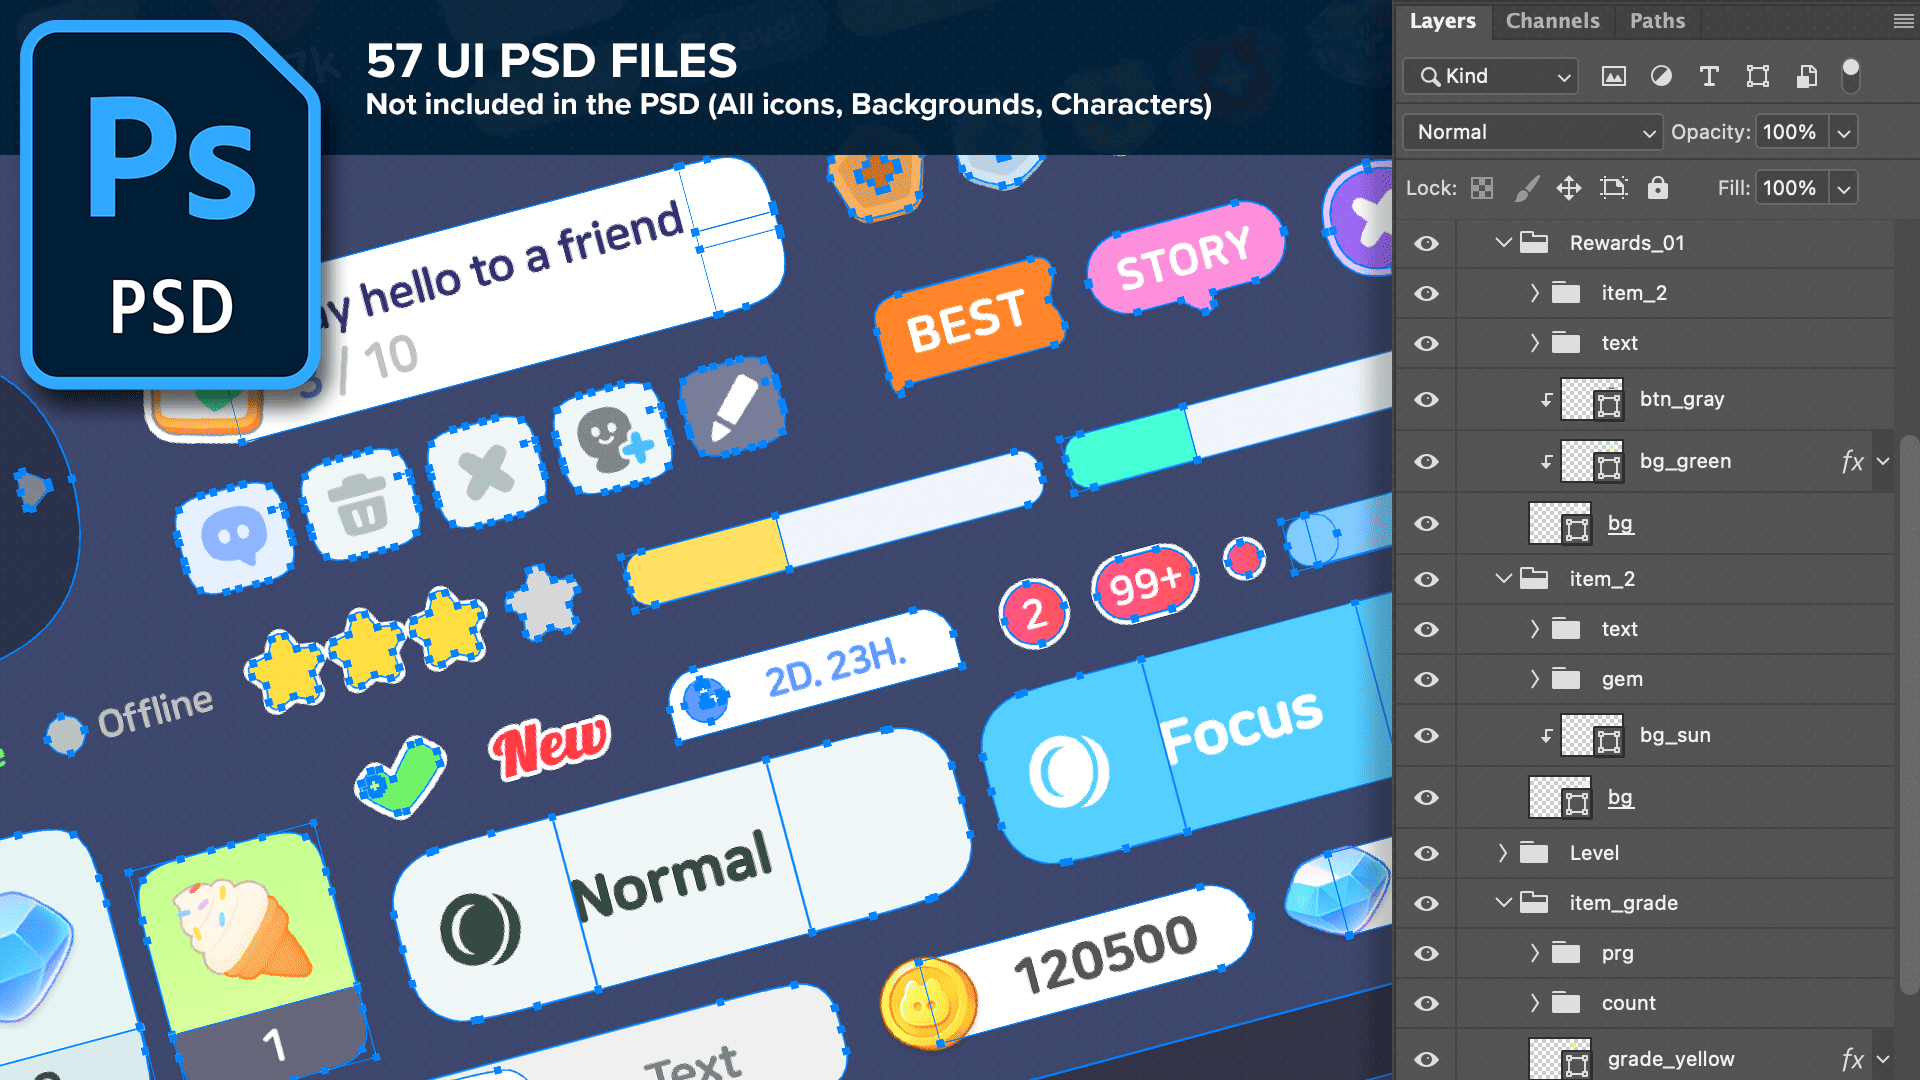Hide the Rewards_01 group
Screen dimensions: 1920x1080
1427,243
